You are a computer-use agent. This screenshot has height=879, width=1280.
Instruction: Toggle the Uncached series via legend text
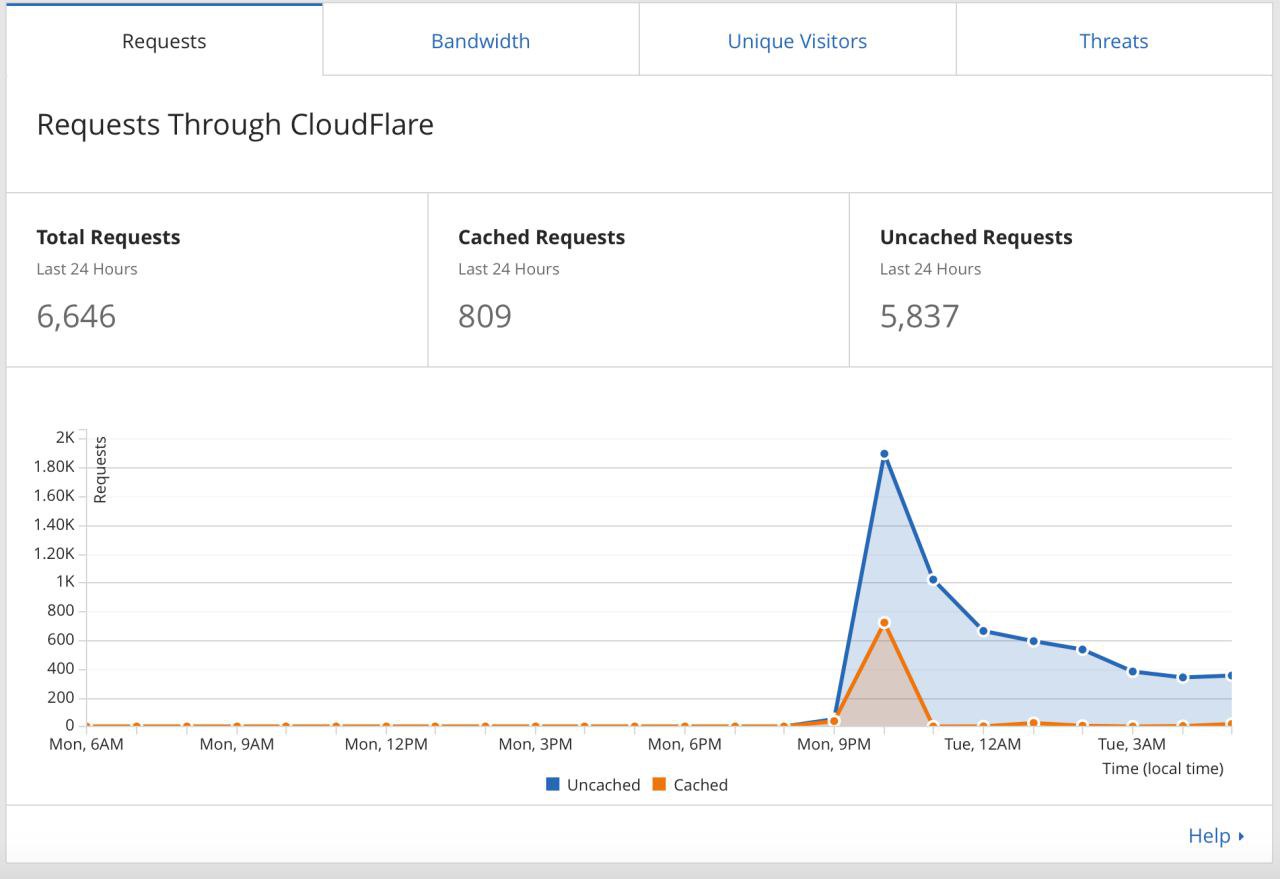coord(603,785)
